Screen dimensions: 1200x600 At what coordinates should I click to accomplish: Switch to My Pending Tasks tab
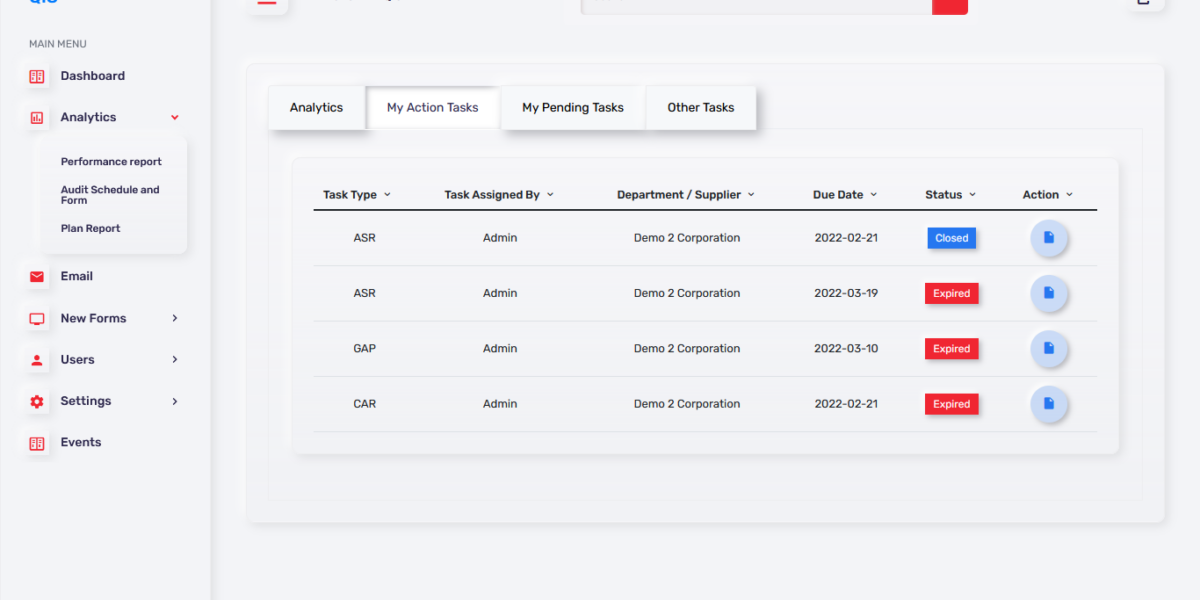click(572, 108)
